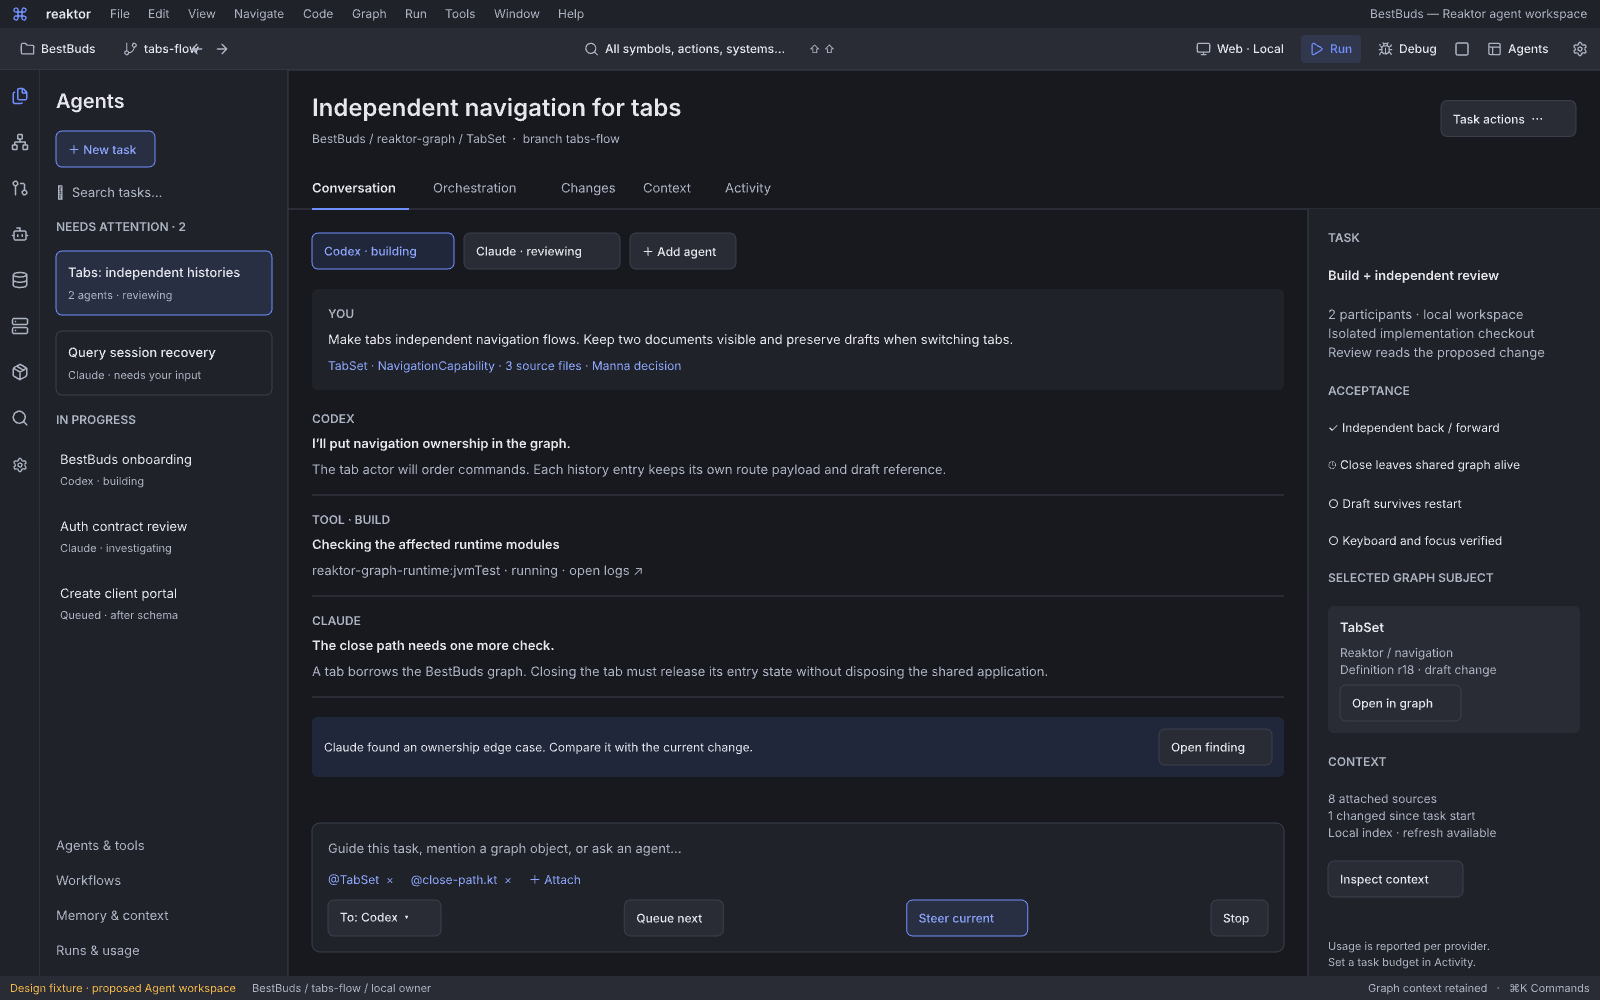Click the Debug bug button

(1407, 49)
